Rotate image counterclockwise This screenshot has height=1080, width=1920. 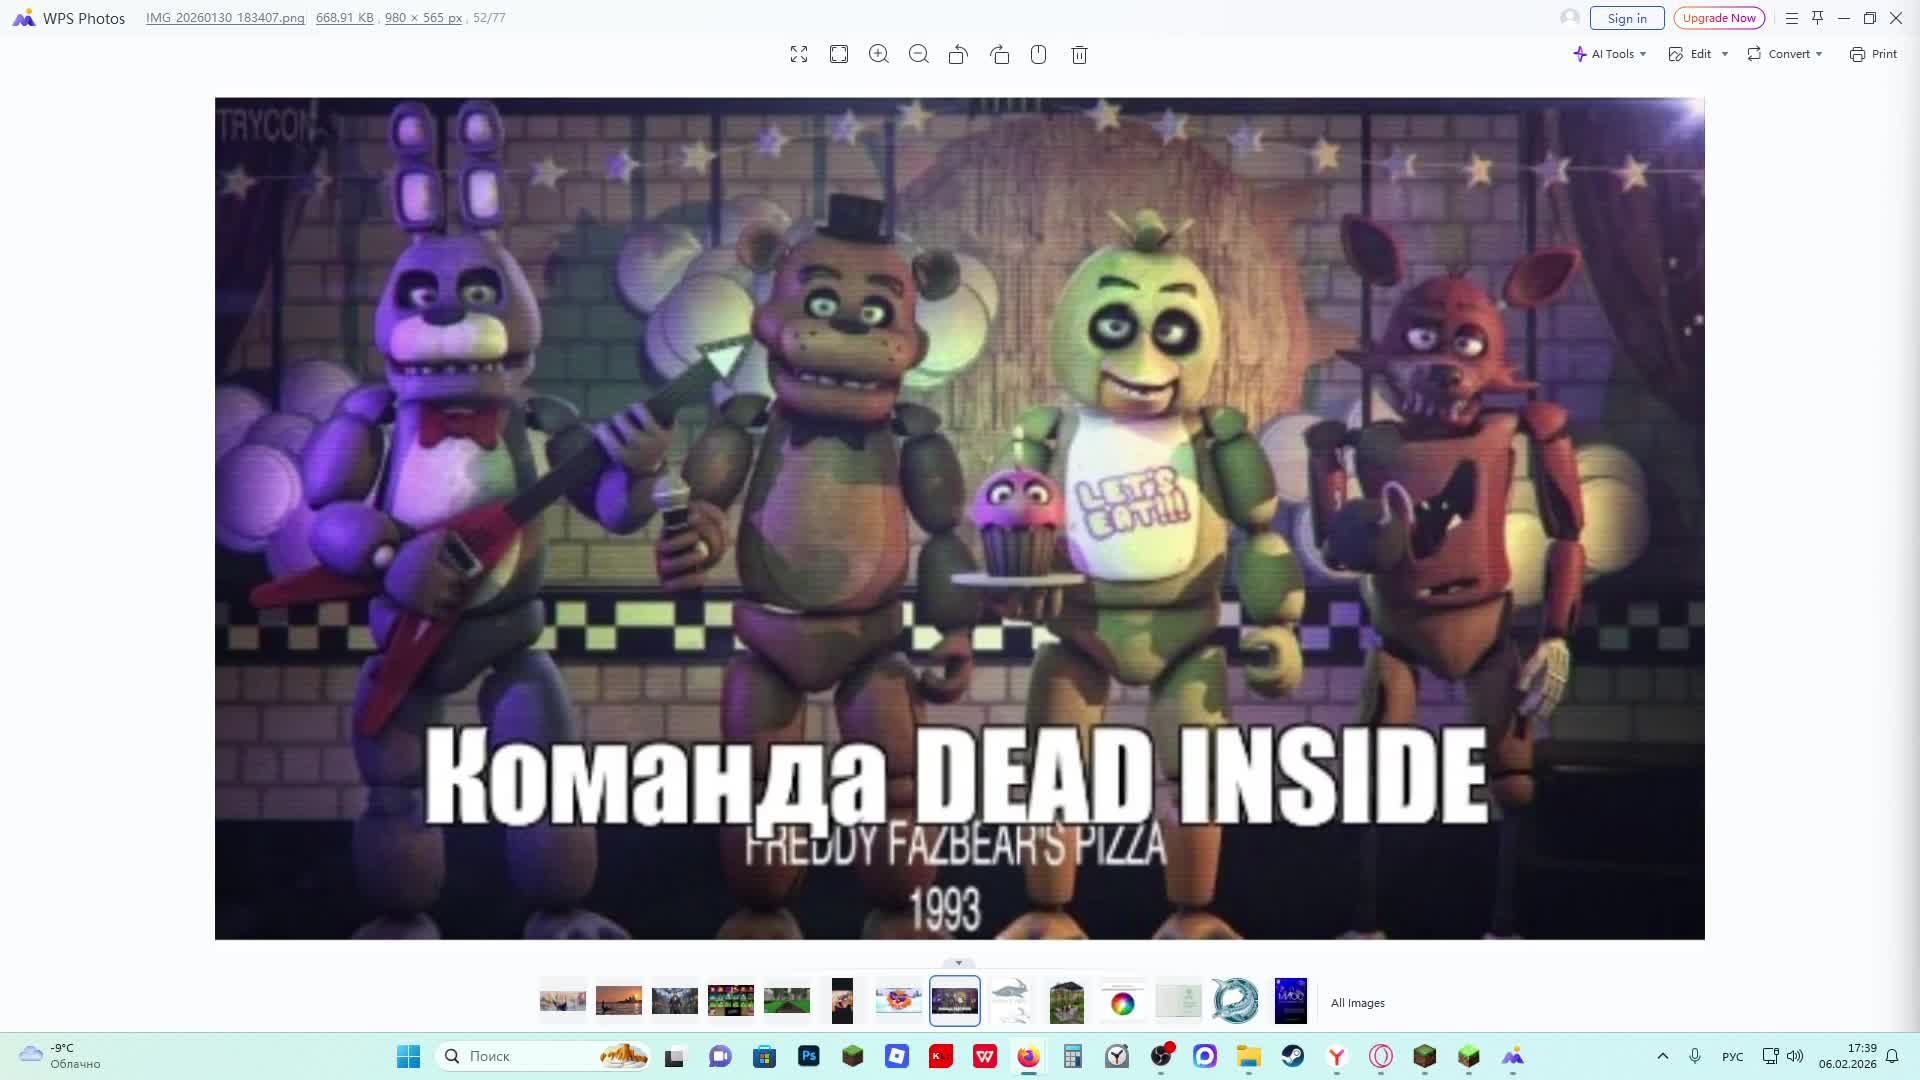pyautogui.click(x=958, y=55)
